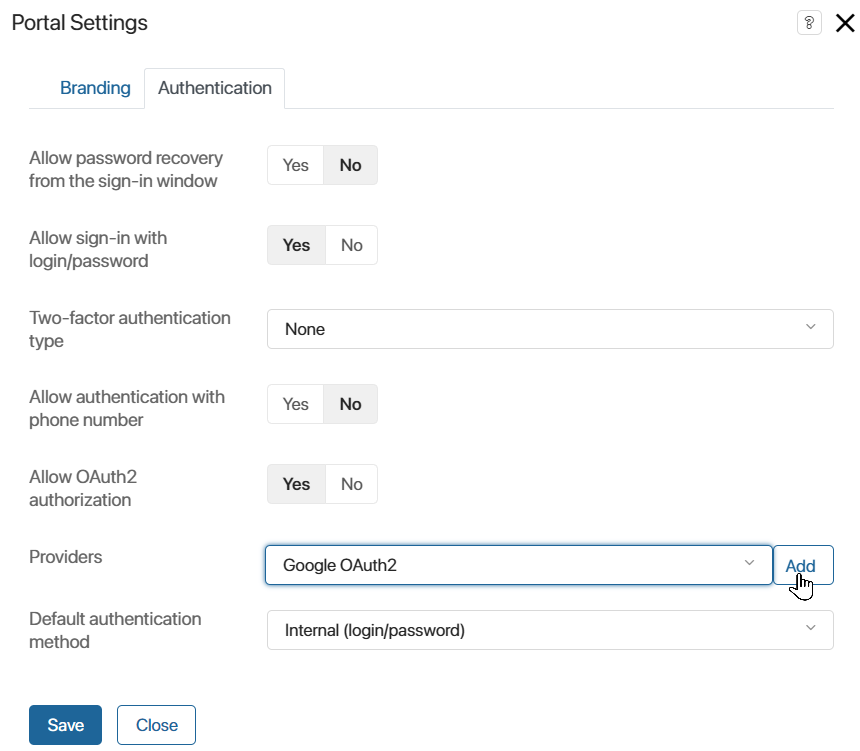The image size is (860, 751).
Task: Choose Yes for sign-in with login/password
Action: pos(296,245)
